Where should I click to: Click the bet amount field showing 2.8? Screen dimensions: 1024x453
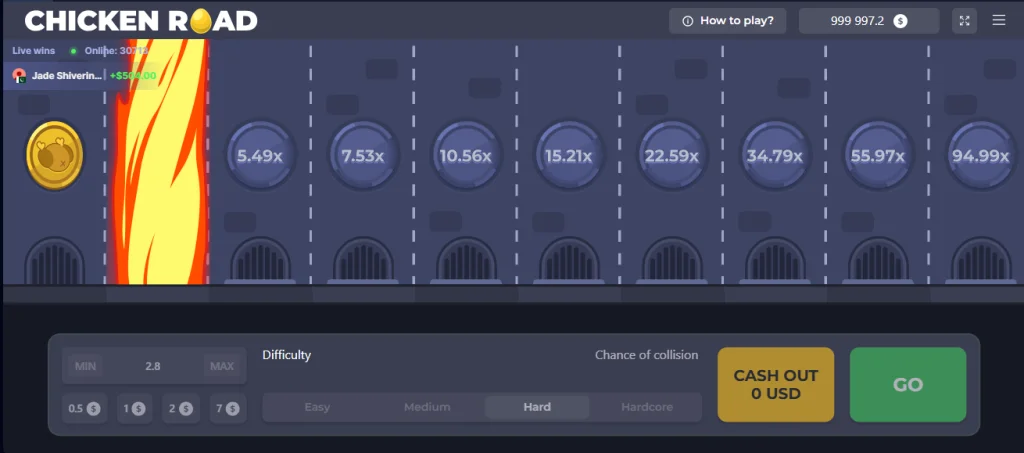(153, 366)
